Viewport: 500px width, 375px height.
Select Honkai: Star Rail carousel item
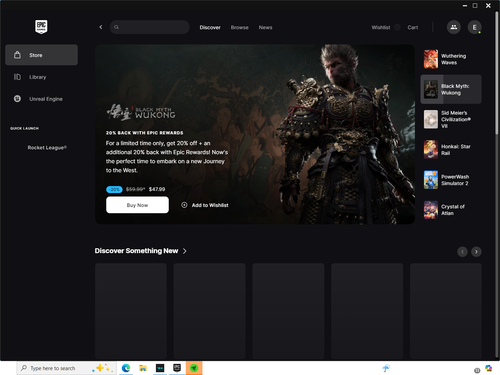(x=451, y=150)
